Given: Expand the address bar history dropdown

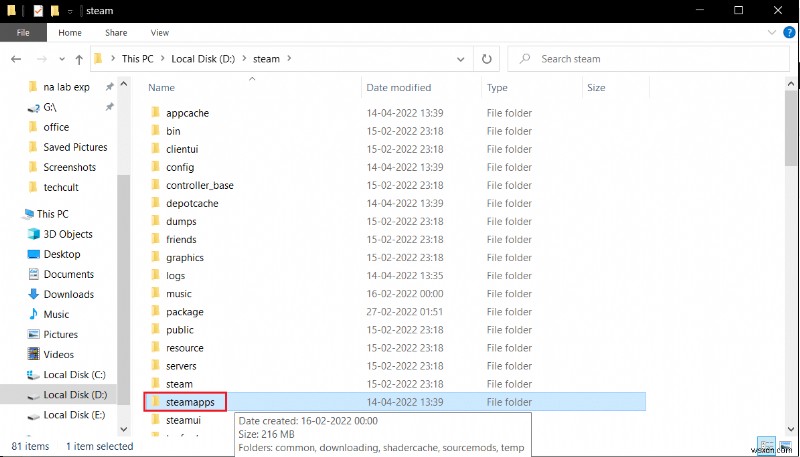Looking at the screenshot, I should pos(461,59).
